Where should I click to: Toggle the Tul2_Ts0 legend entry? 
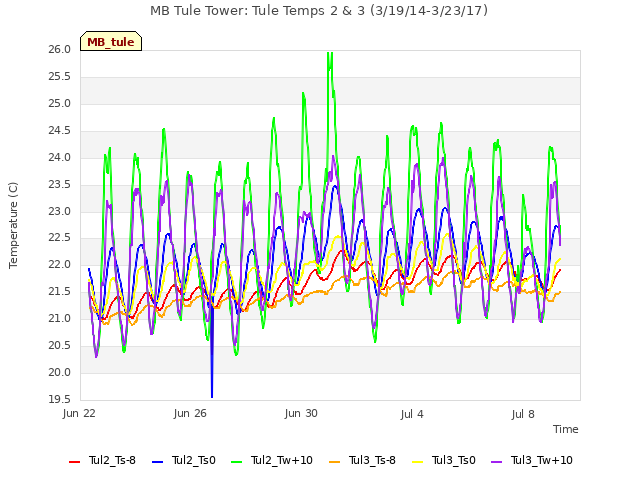pos(184,460)
